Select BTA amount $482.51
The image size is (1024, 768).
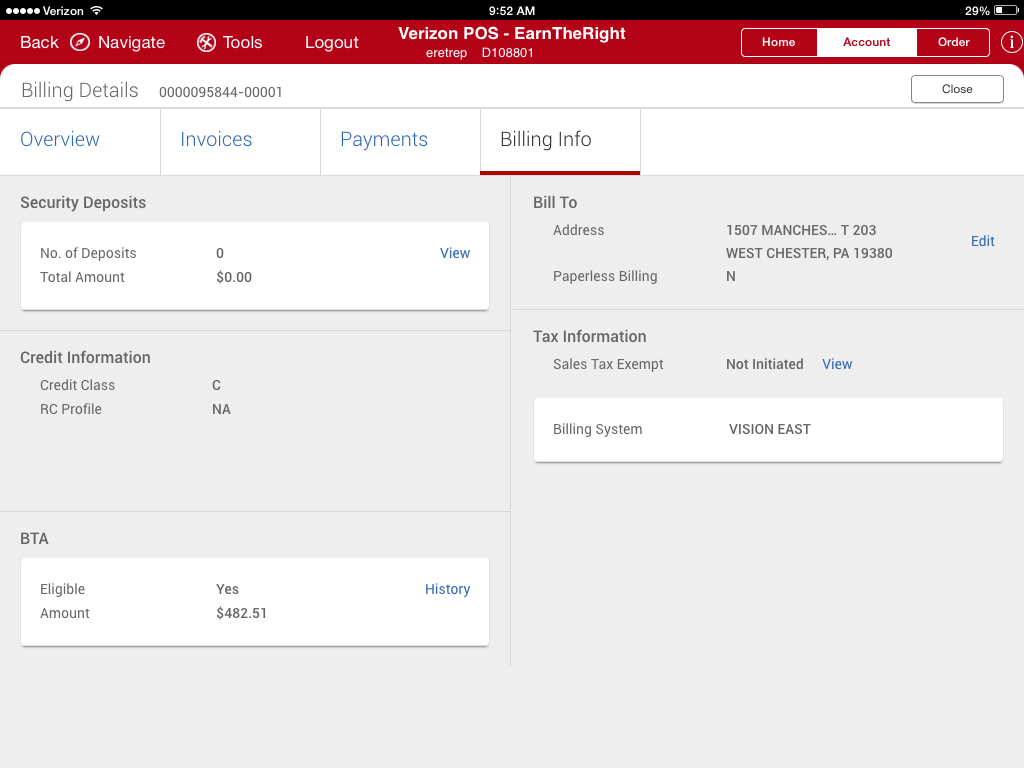(x=242, y=613)
